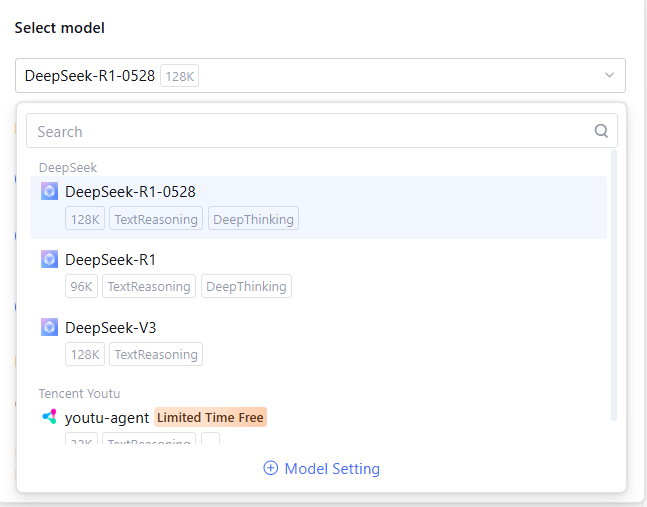647x507 pixels.
Task: Click the 128K badge in selector box
Action: (180, 75)
